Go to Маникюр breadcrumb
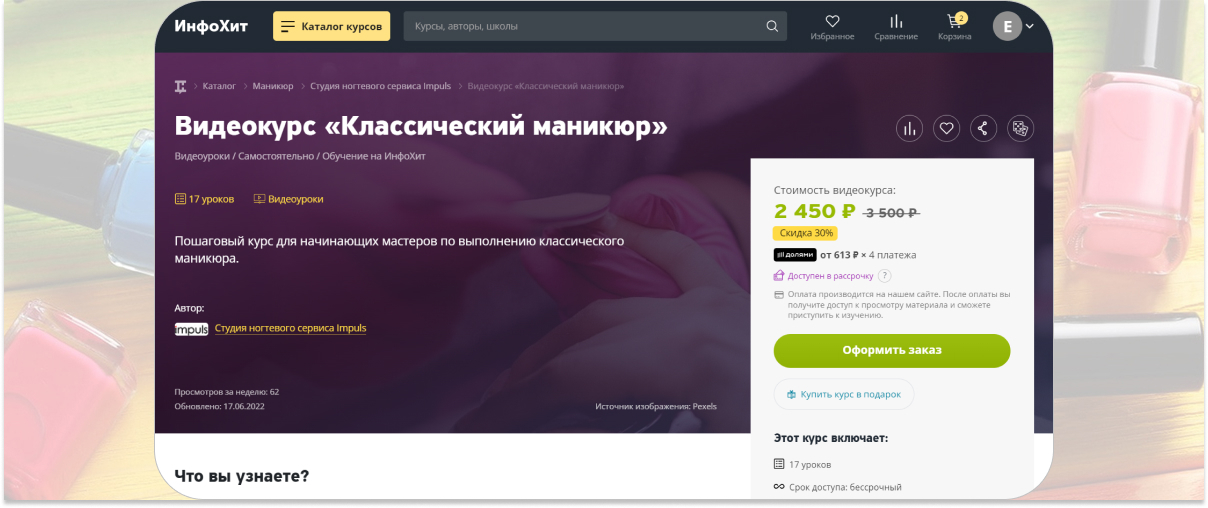The width and height of the screenshot is (1208, 508). [x=273, y=86]
